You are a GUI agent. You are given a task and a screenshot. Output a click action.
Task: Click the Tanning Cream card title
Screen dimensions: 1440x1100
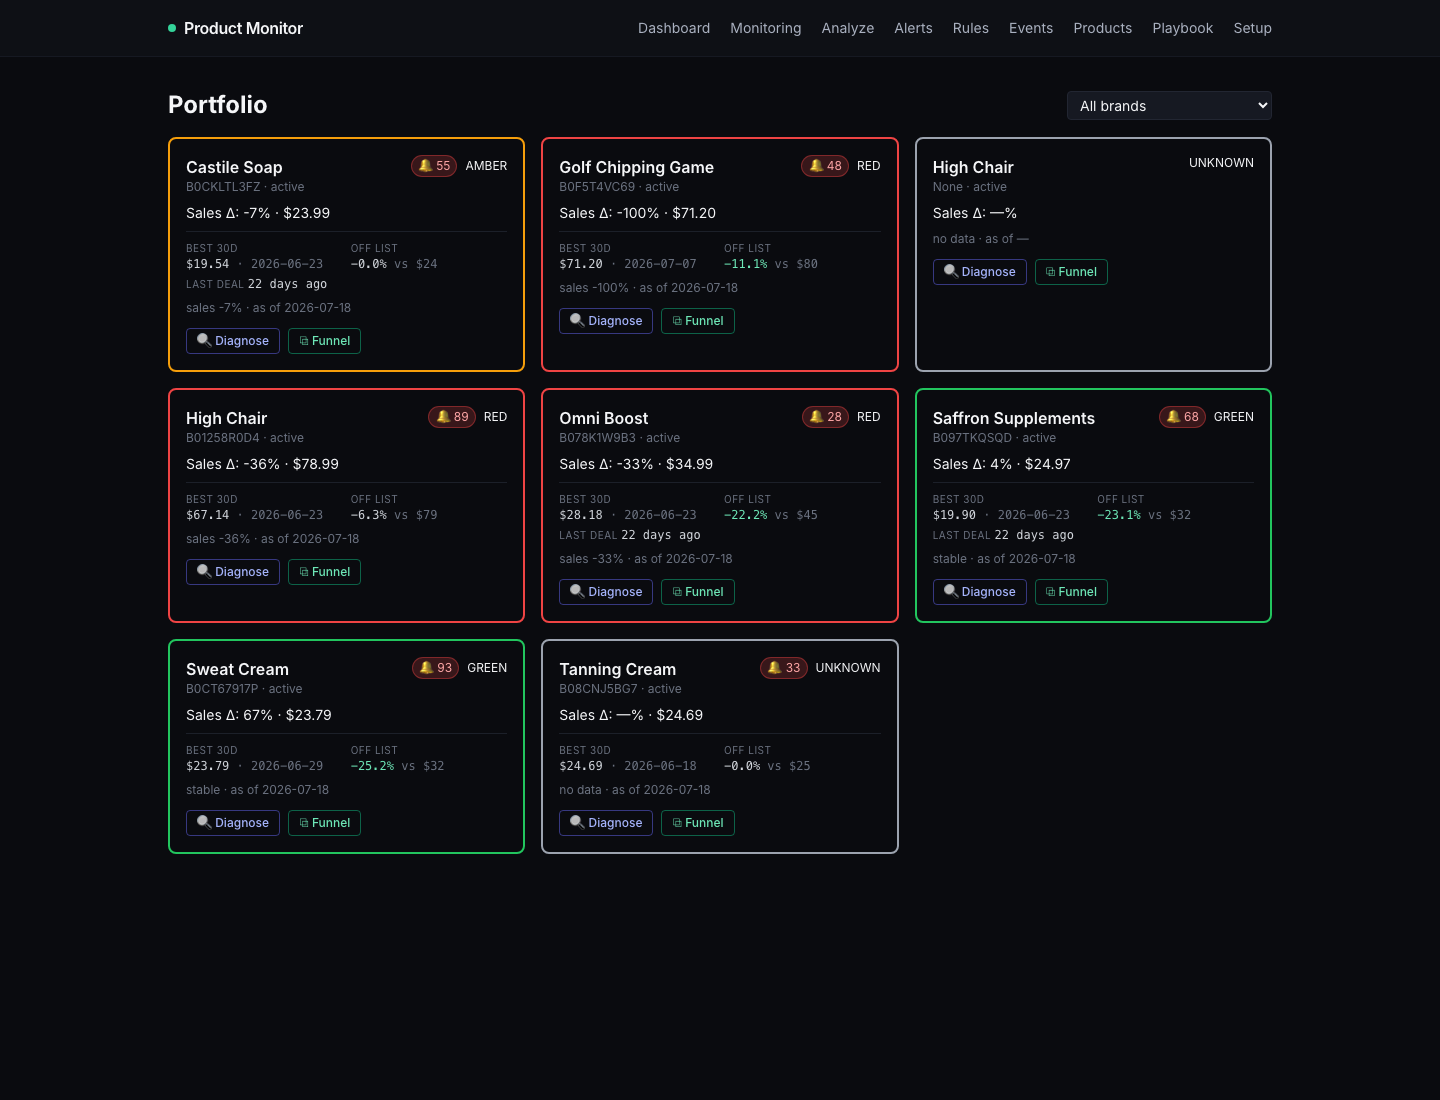tap(618, 669)
